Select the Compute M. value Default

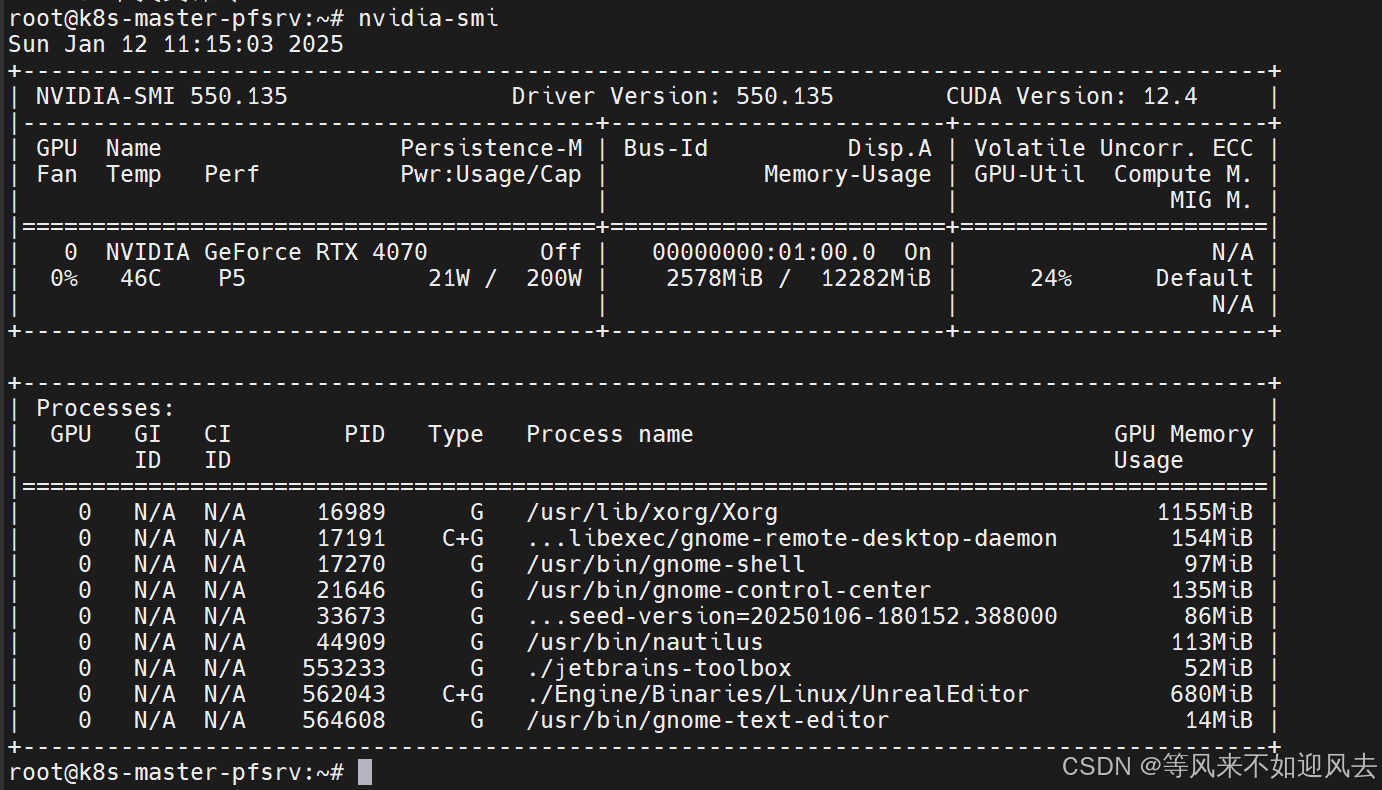(x=1205, y=278)
